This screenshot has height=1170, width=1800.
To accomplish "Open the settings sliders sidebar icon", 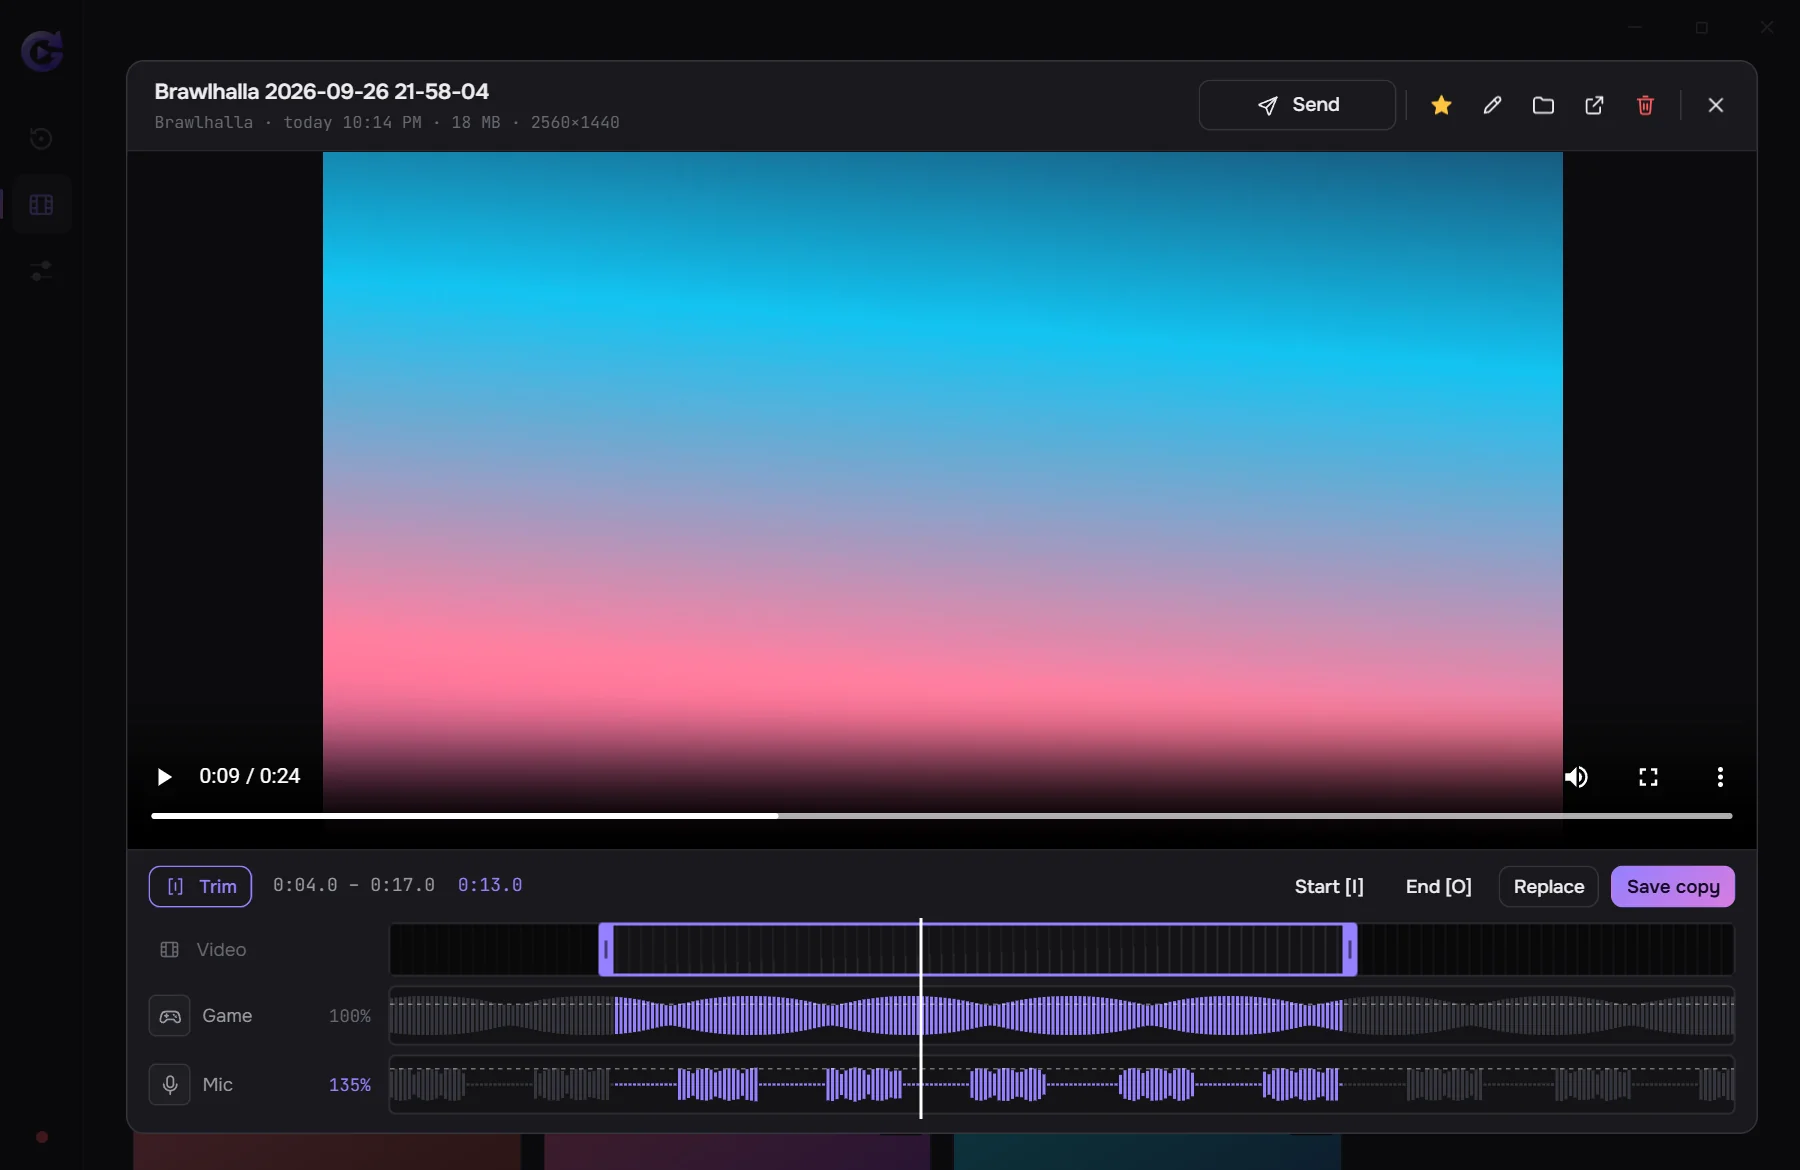I will pyautogui.click(x=41, y=271).
